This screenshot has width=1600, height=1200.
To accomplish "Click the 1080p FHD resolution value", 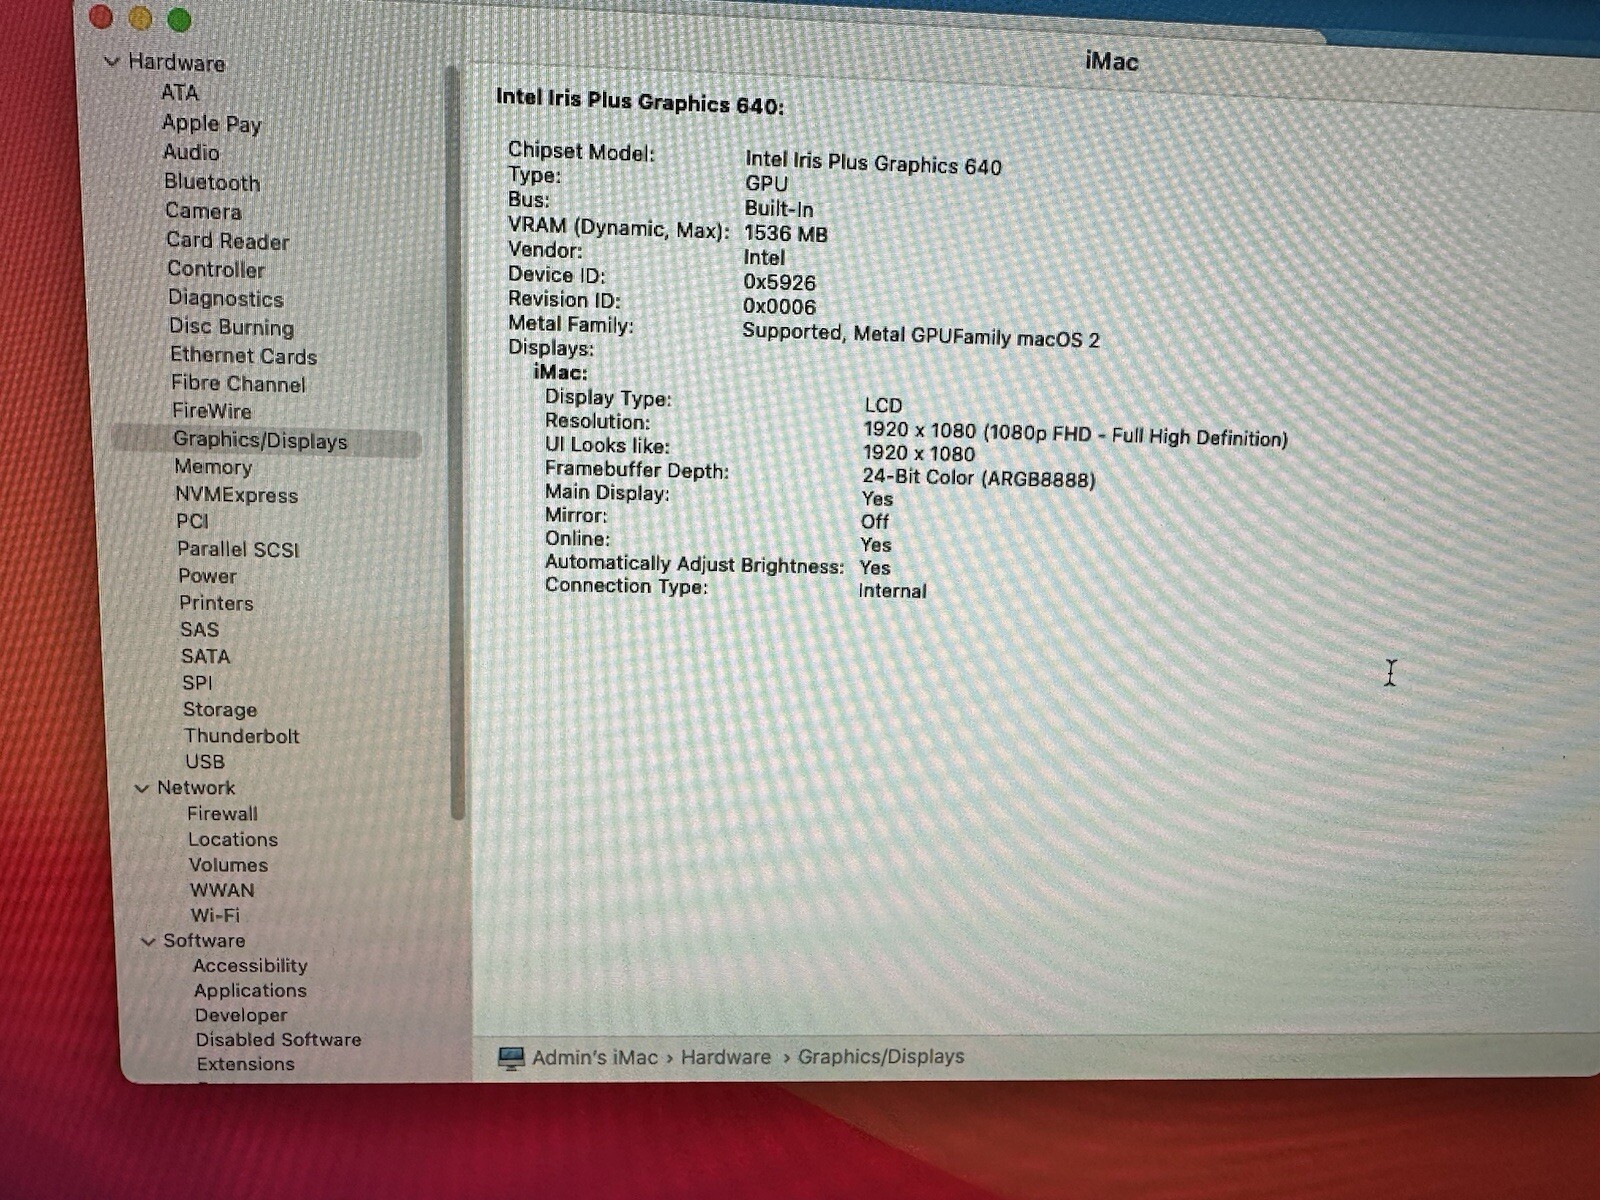I will 1075,434.
